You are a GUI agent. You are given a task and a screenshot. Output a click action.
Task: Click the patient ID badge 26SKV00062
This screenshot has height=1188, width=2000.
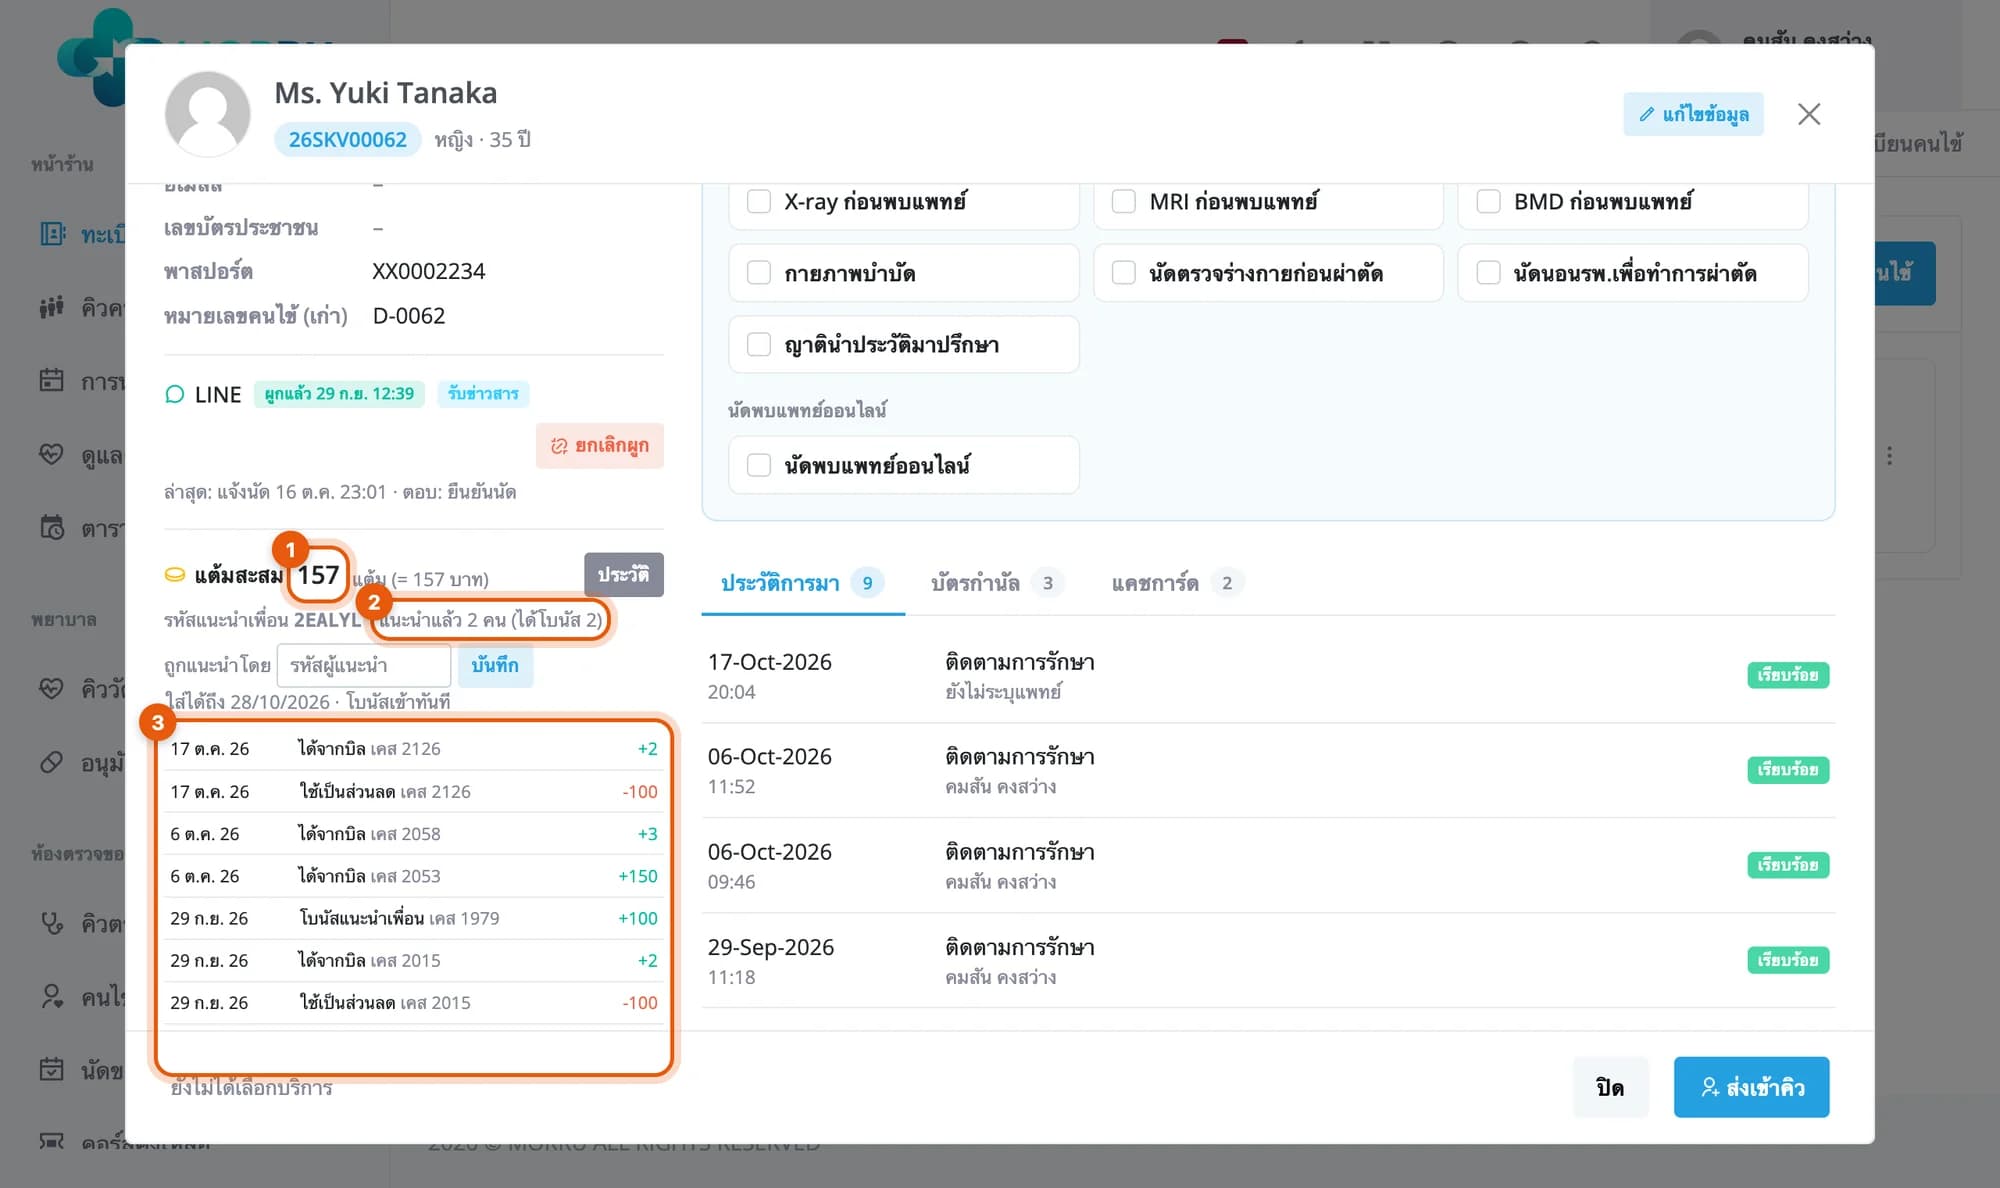[347, 140]
